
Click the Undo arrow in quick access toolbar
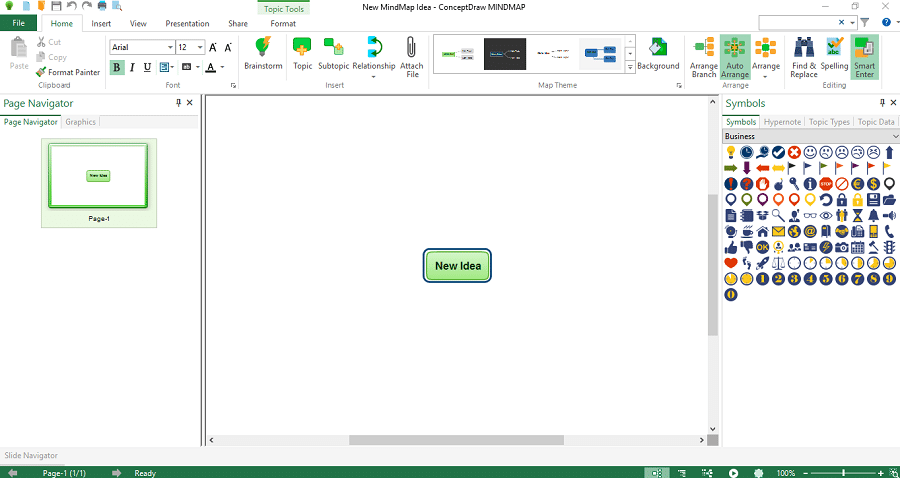tap(71, 6)
